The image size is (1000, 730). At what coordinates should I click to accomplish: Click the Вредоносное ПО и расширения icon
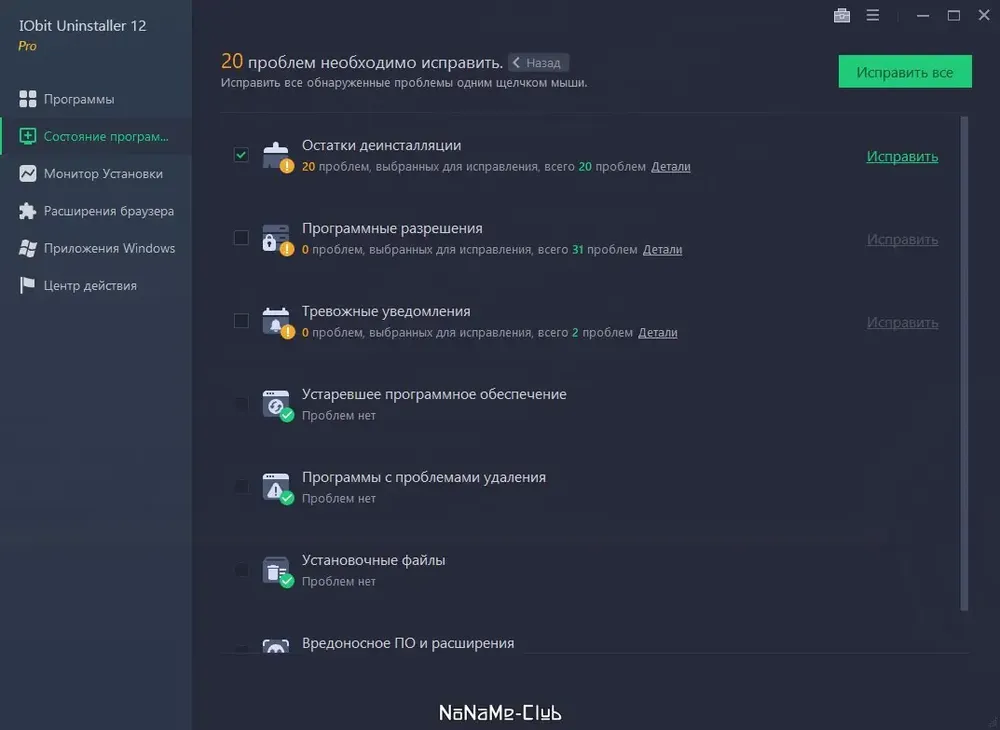(x=276, y=645)
